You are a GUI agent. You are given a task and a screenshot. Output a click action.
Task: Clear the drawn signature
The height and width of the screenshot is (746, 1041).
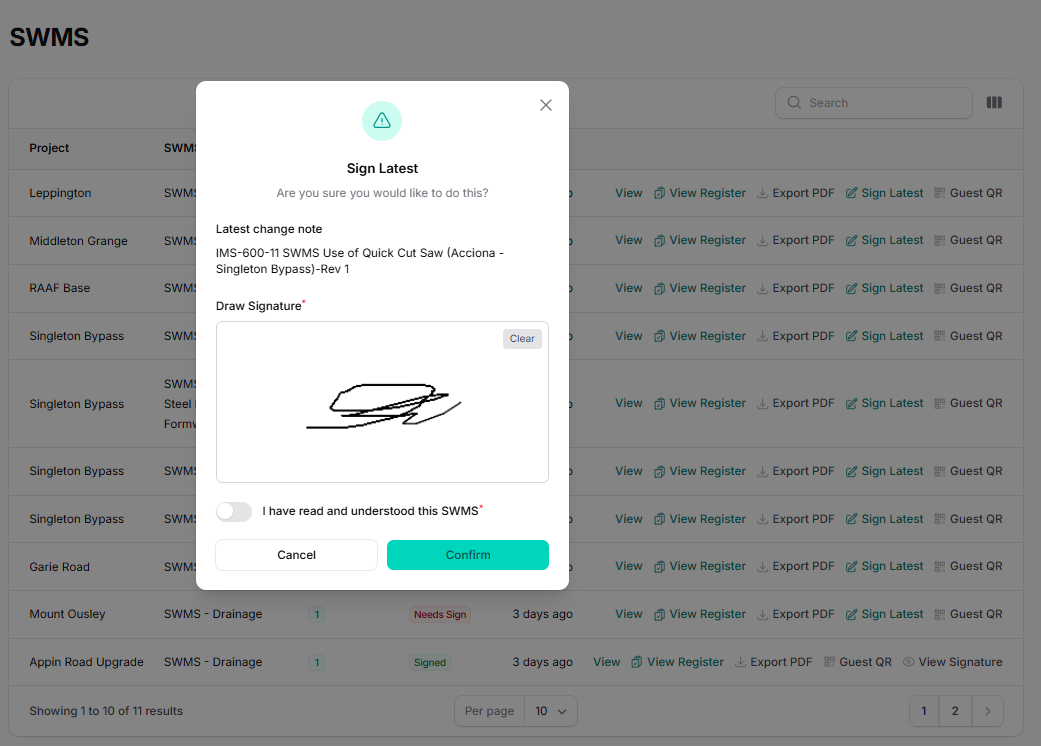pos(522,338)
